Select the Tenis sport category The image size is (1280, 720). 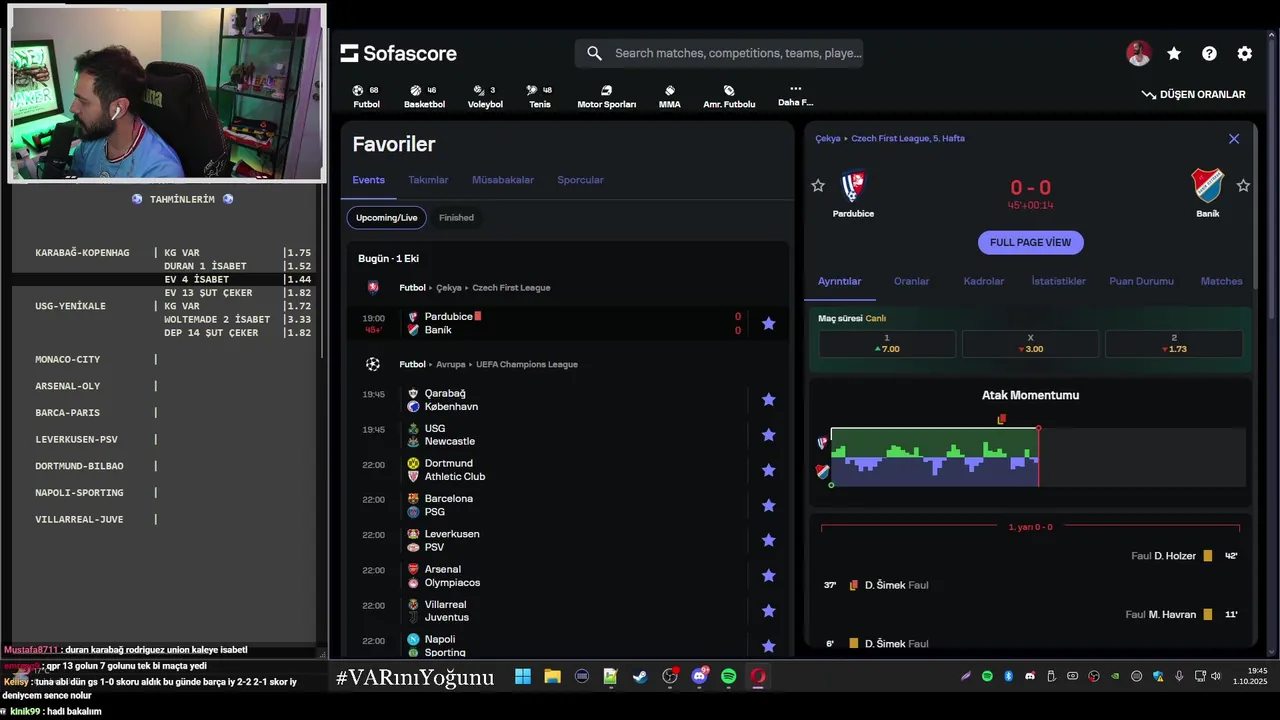click(x=540, y=97)
